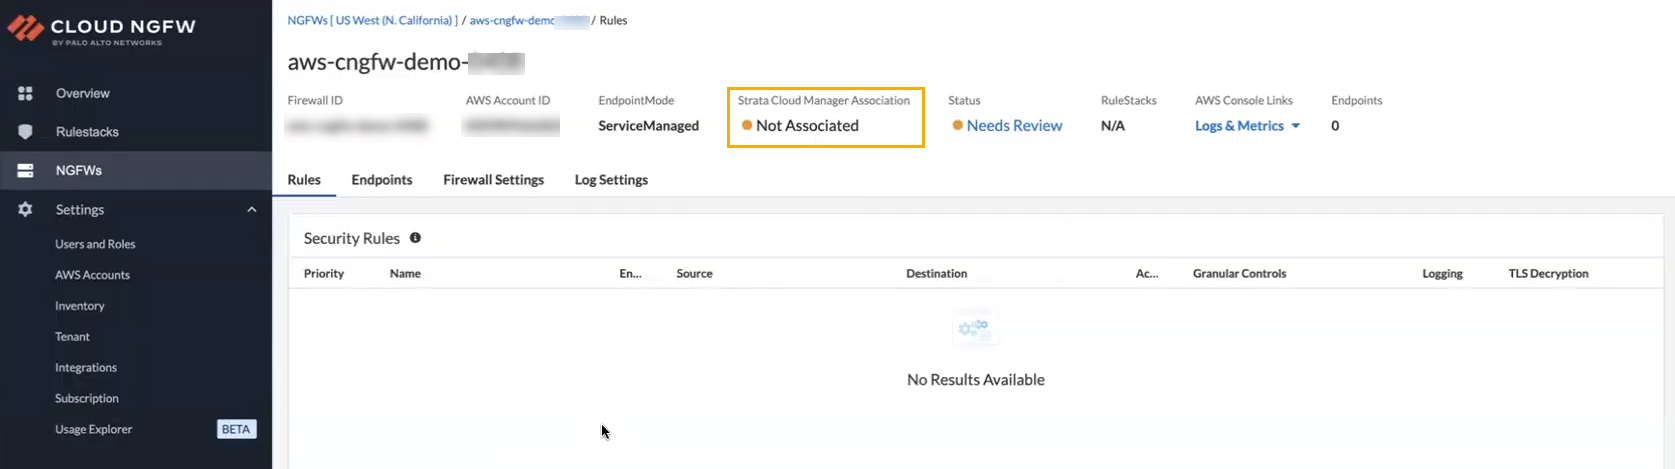
Task: Click the Rulestacks shield icon
Action: tap(26, 132)
